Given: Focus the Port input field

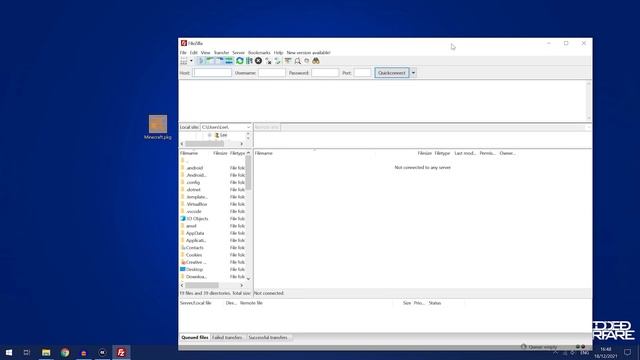Looking at the screenshot, I should pyautogui.click(x=362, y=73).
